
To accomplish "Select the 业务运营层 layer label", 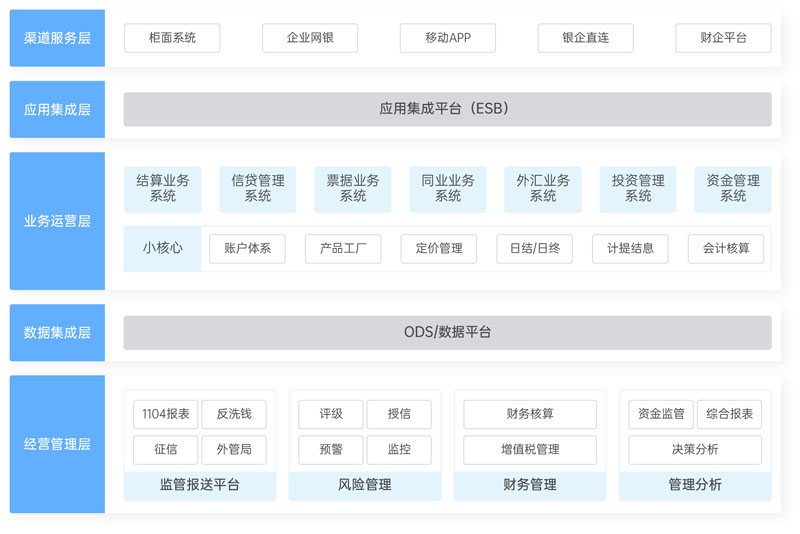I will pos(57,221).
